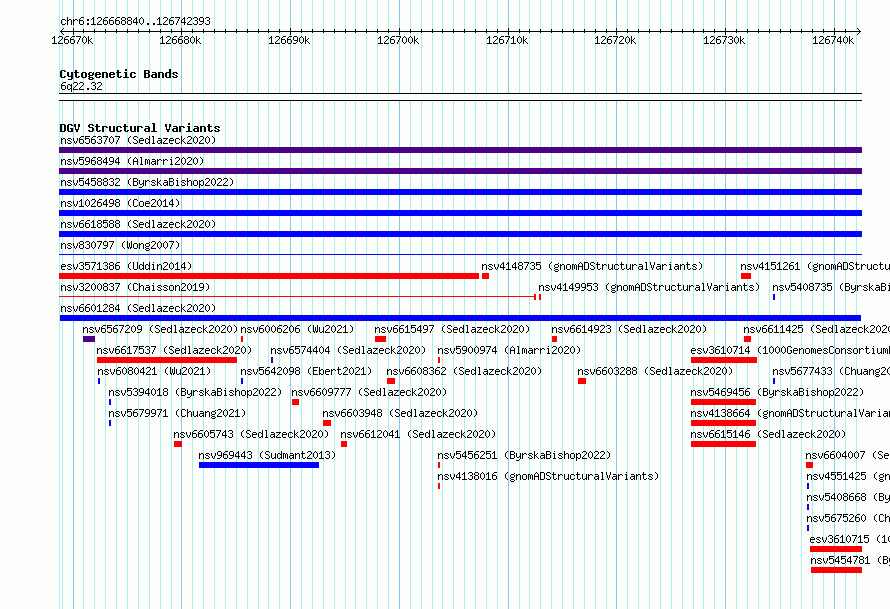The width and height of the screenshot is (890, 609).
Task: Select the nsv6006206 (Wu2021) label
Action: tap(297, 329)
